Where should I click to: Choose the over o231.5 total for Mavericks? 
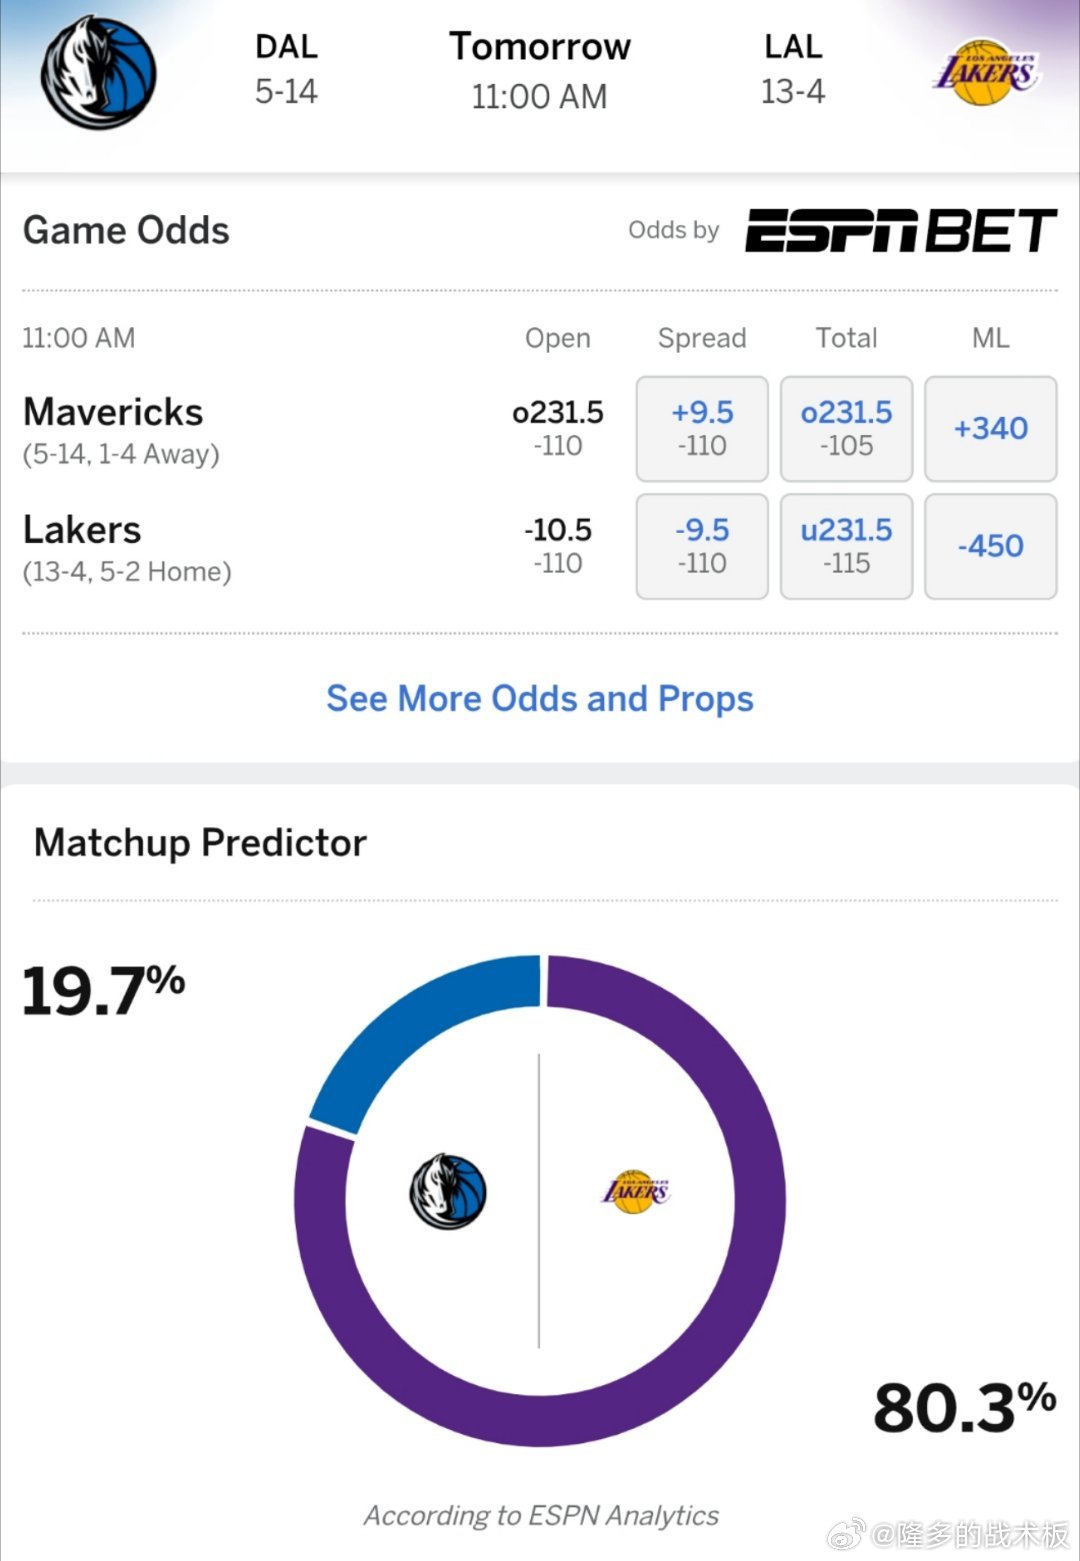point(846,428)
